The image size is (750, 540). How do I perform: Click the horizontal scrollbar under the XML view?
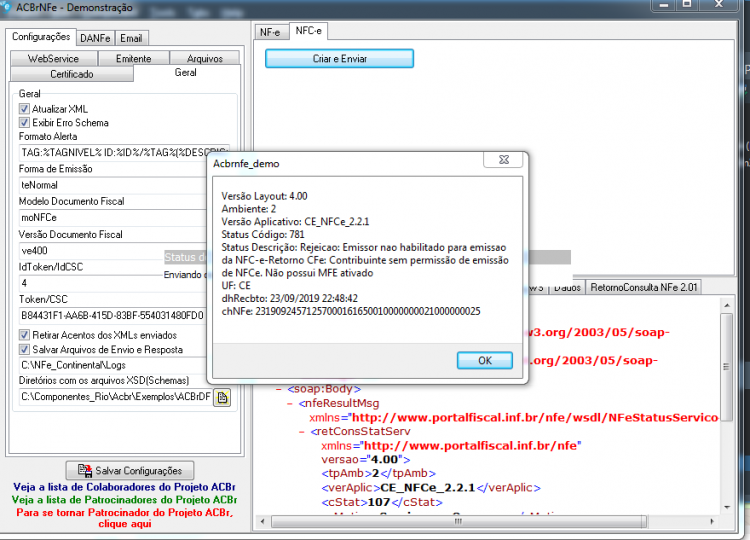pyautogui.click(x=458, y=521)
